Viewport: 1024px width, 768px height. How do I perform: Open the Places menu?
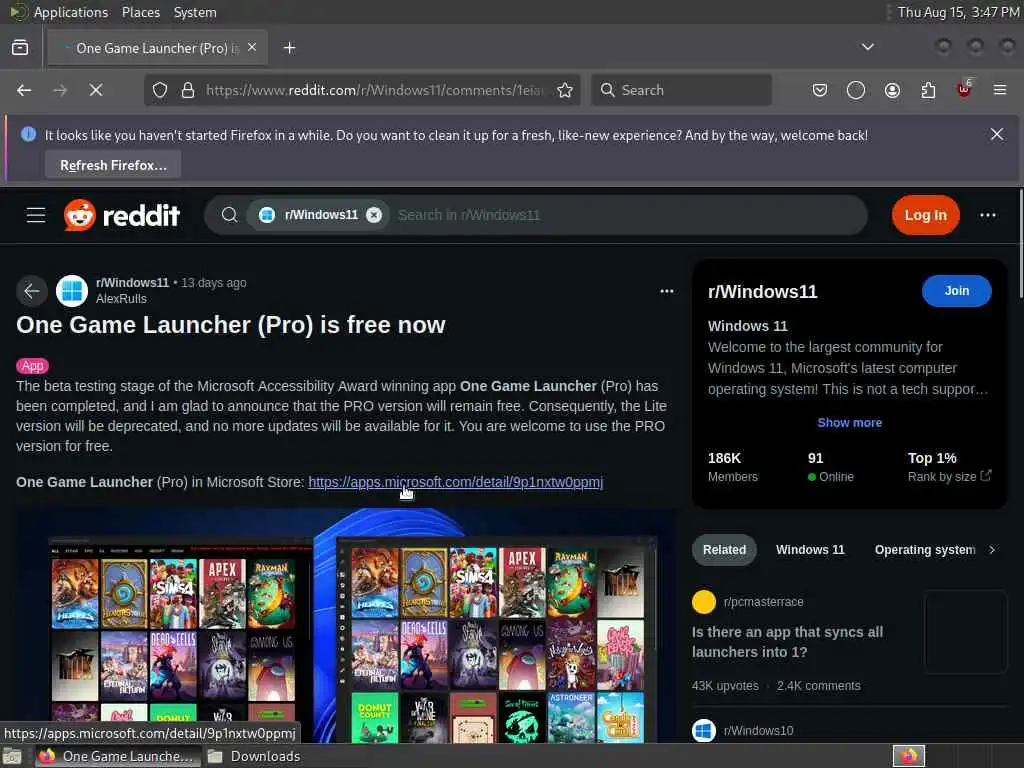(140, 12)
